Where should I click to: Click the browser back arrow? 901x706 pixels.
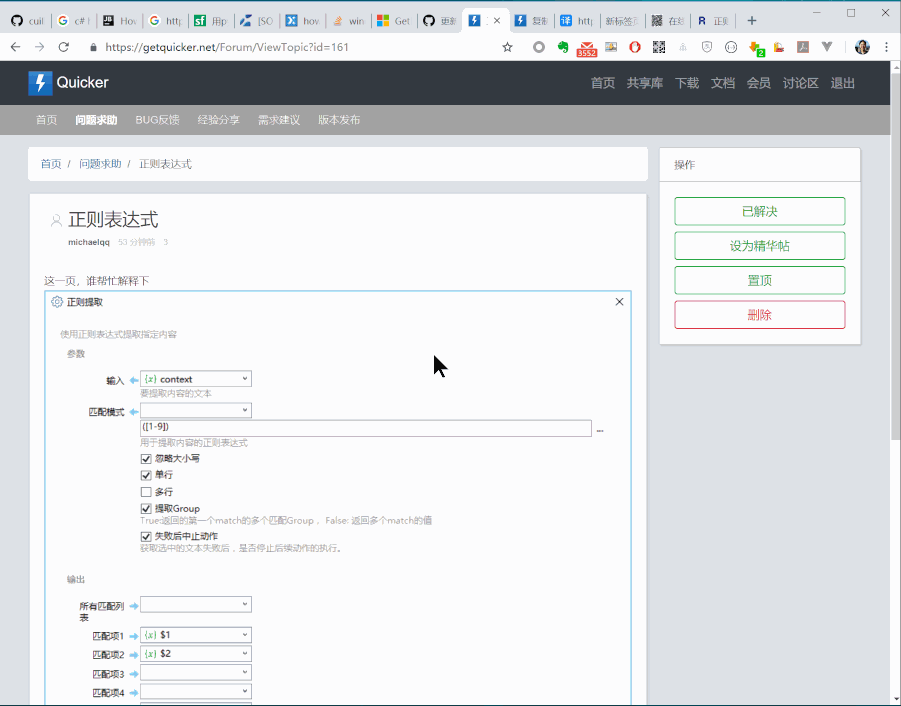(x=15, y=46)
